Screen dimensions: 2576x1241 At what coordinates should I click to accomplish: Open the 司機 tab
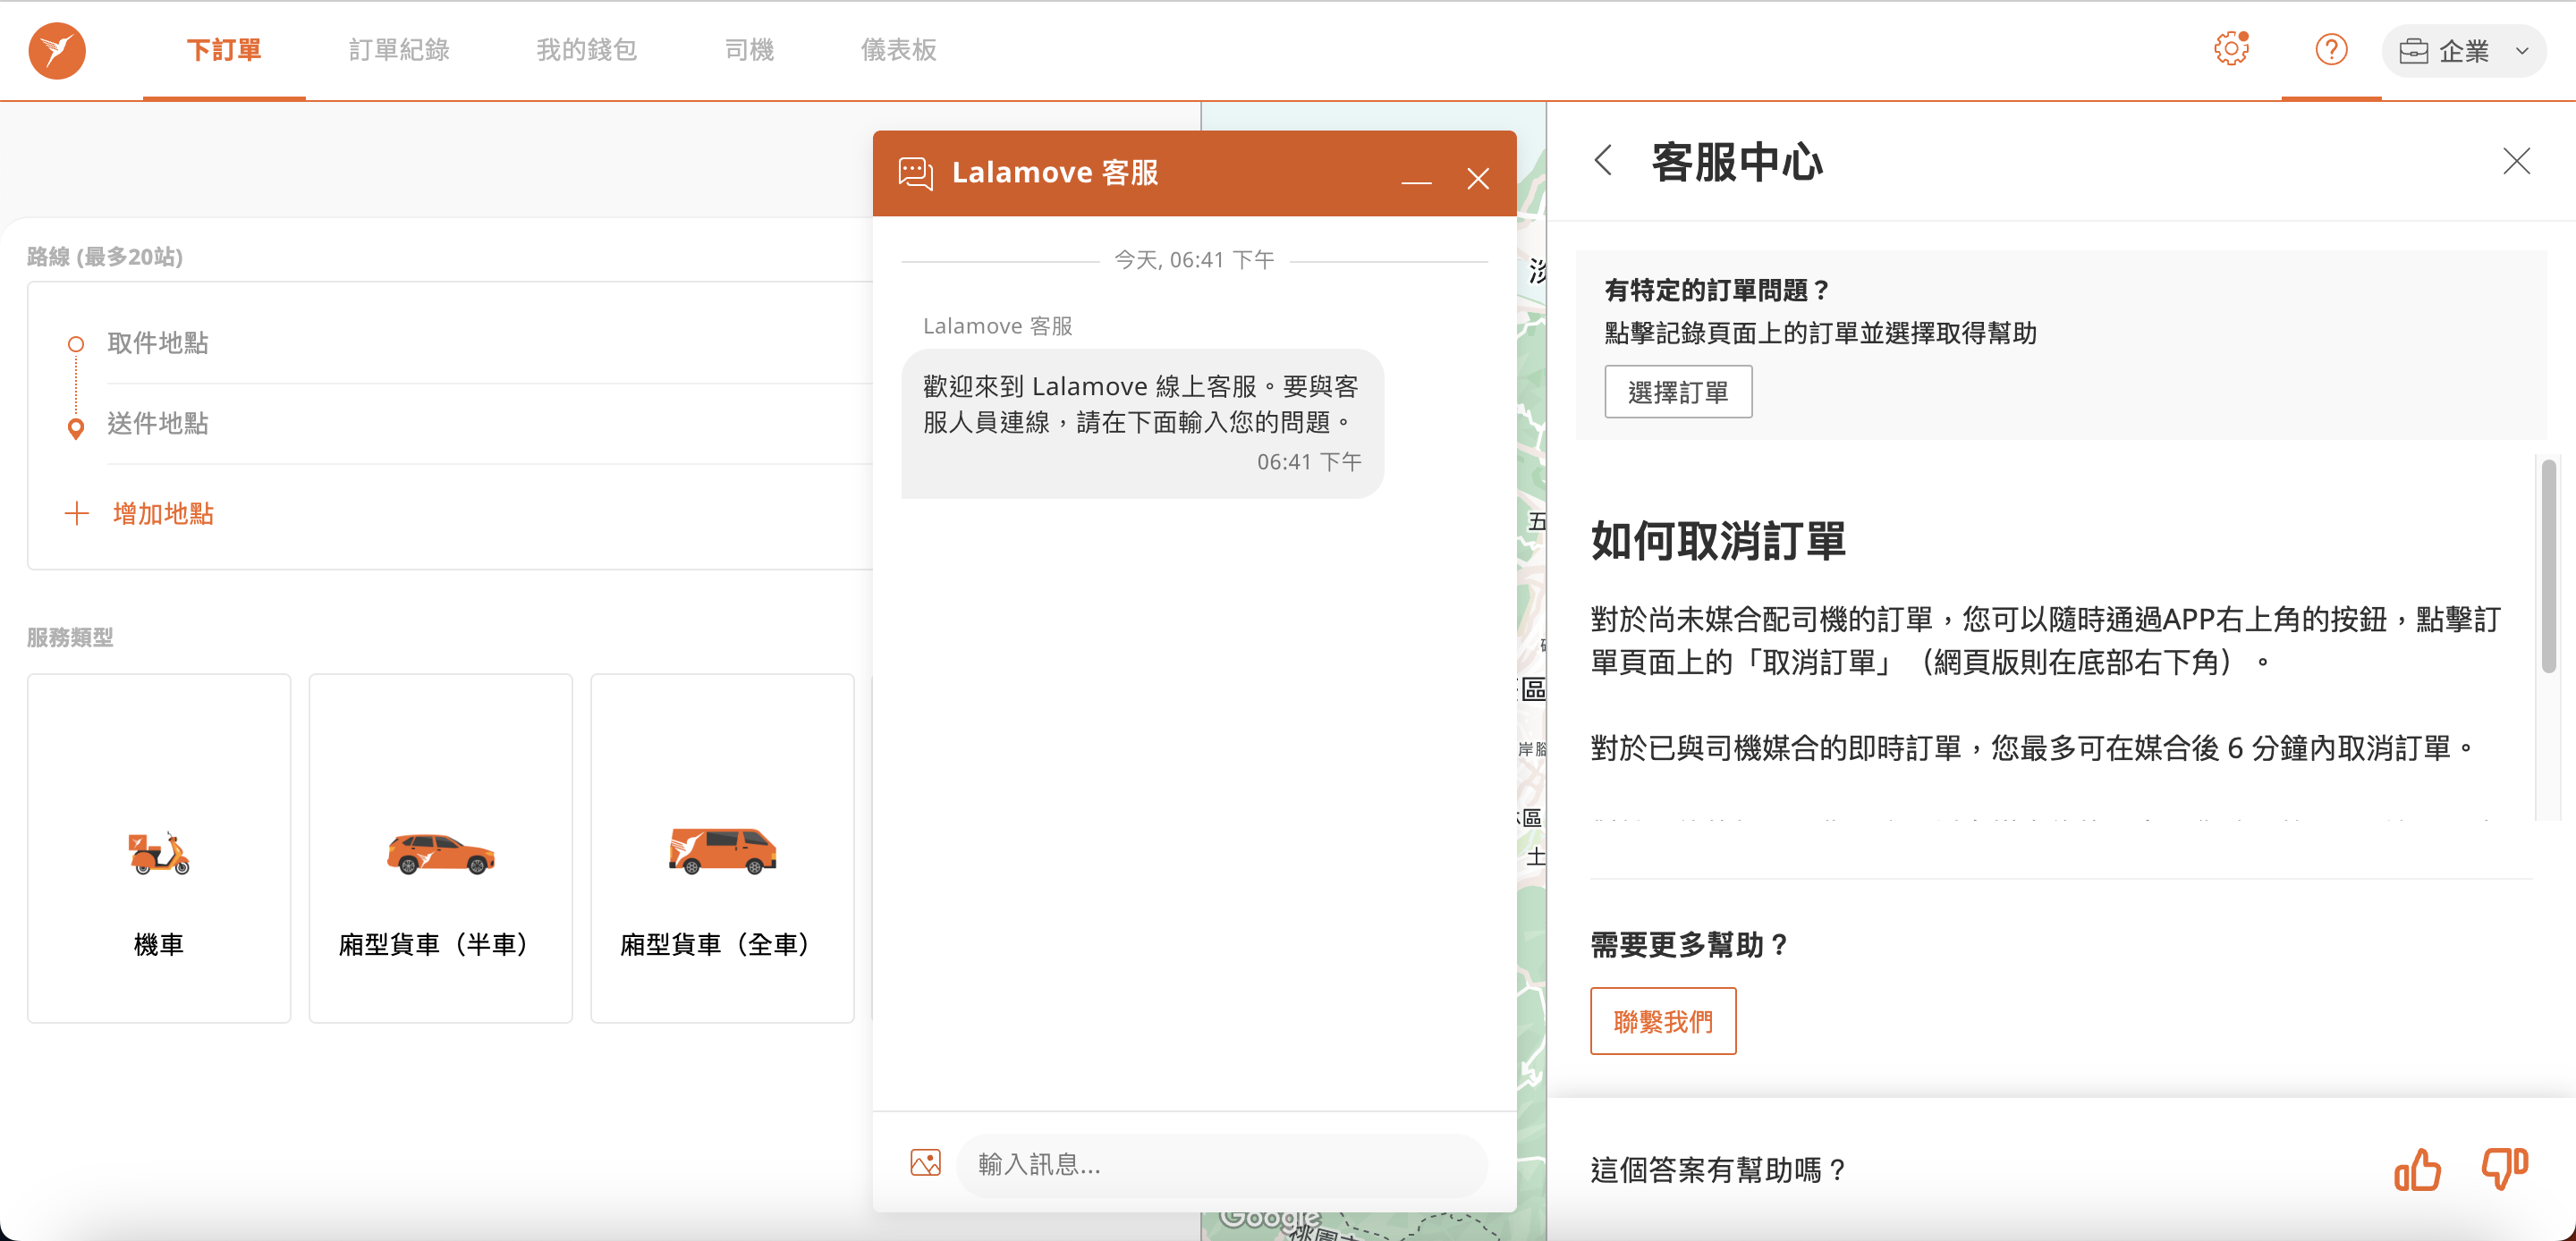[749, 50]
